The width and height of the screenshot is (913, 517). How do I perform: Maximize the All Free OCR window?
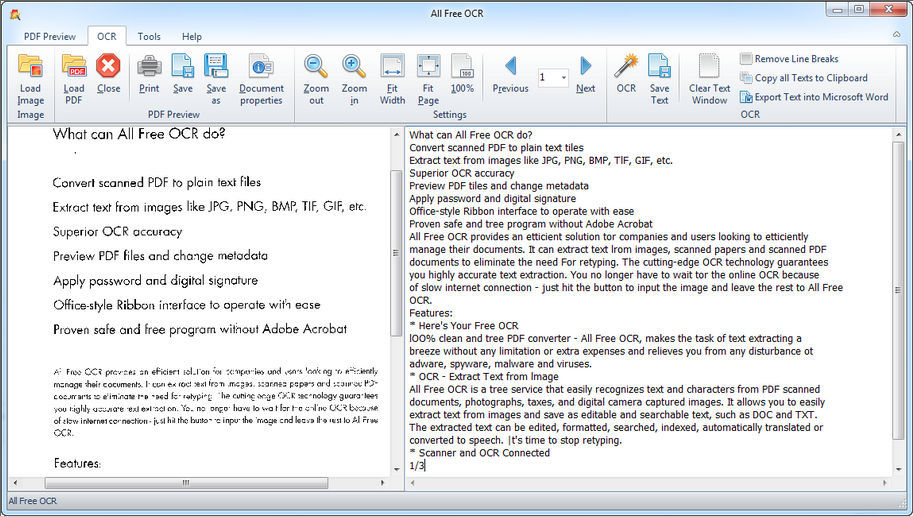point(859,10)
